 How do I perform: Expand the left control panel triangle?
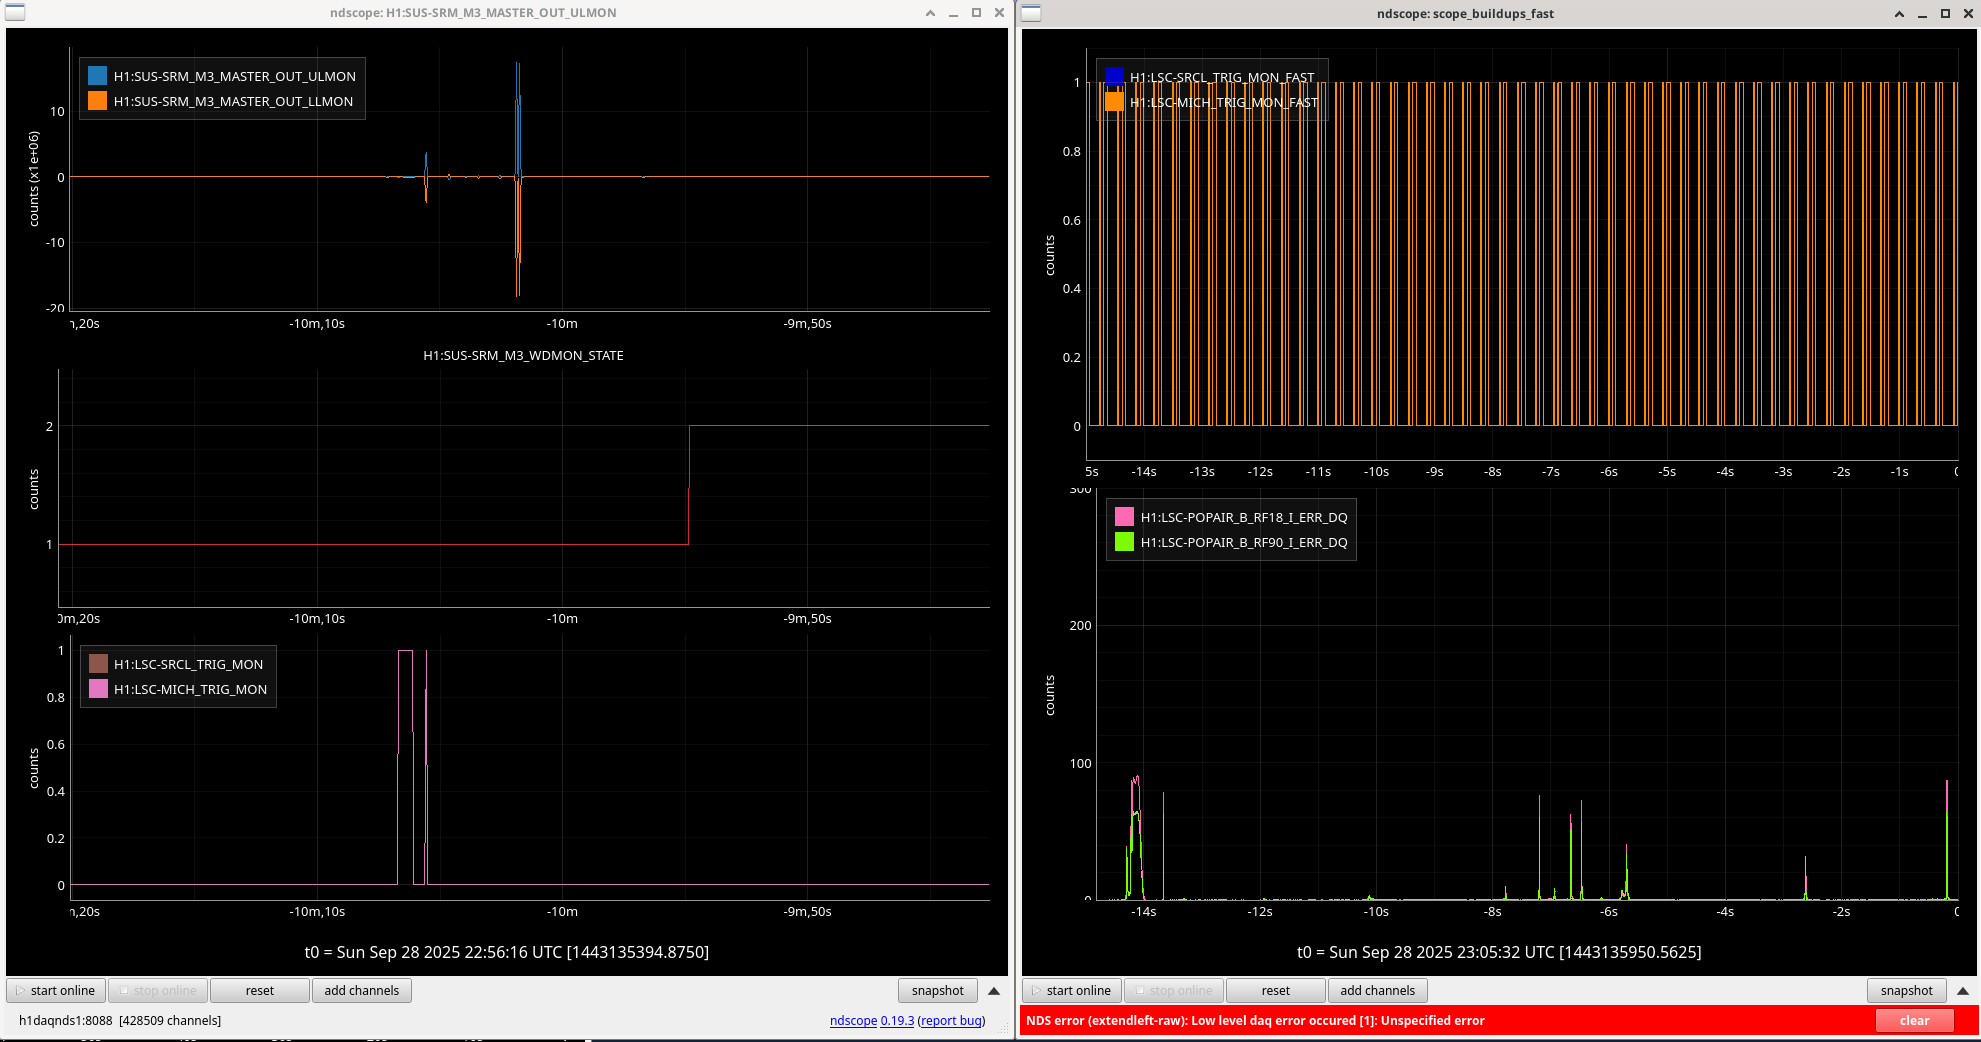tap(994, 991)
